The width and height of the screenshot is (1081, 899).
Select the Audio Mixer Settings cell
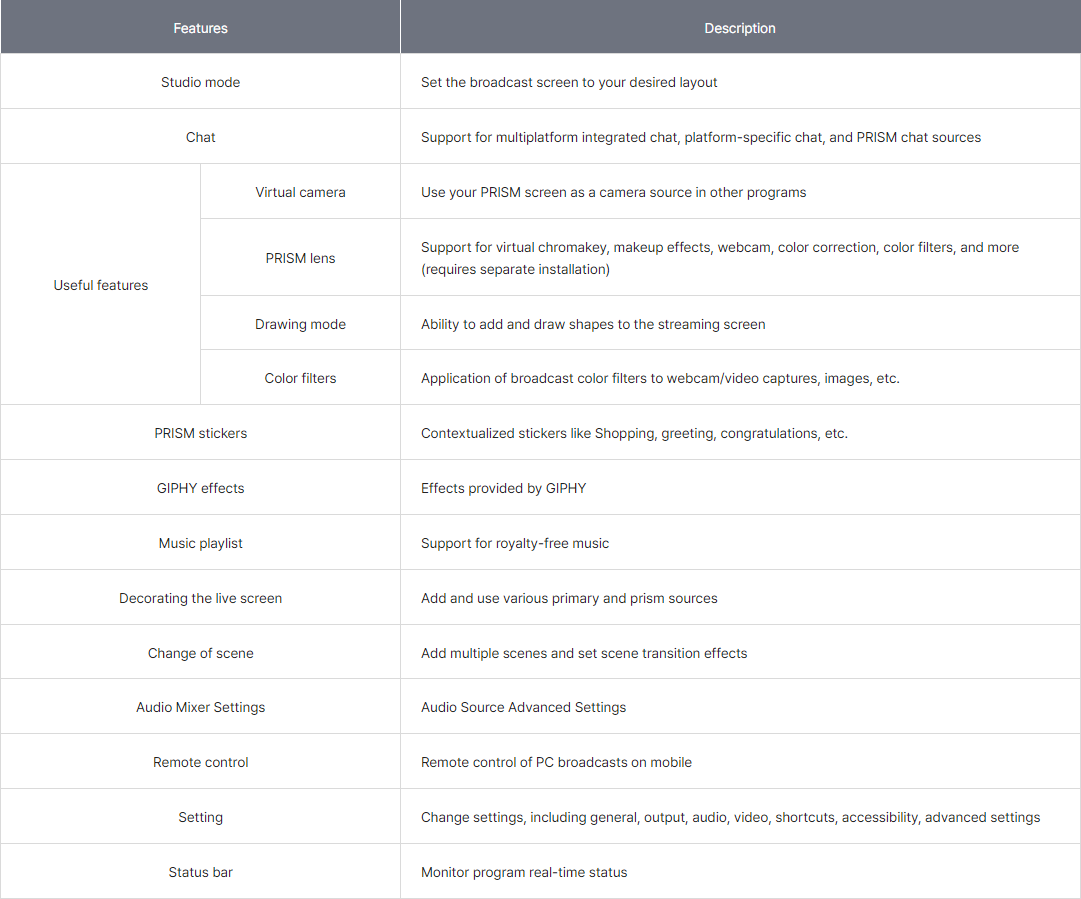coord(200,707)
